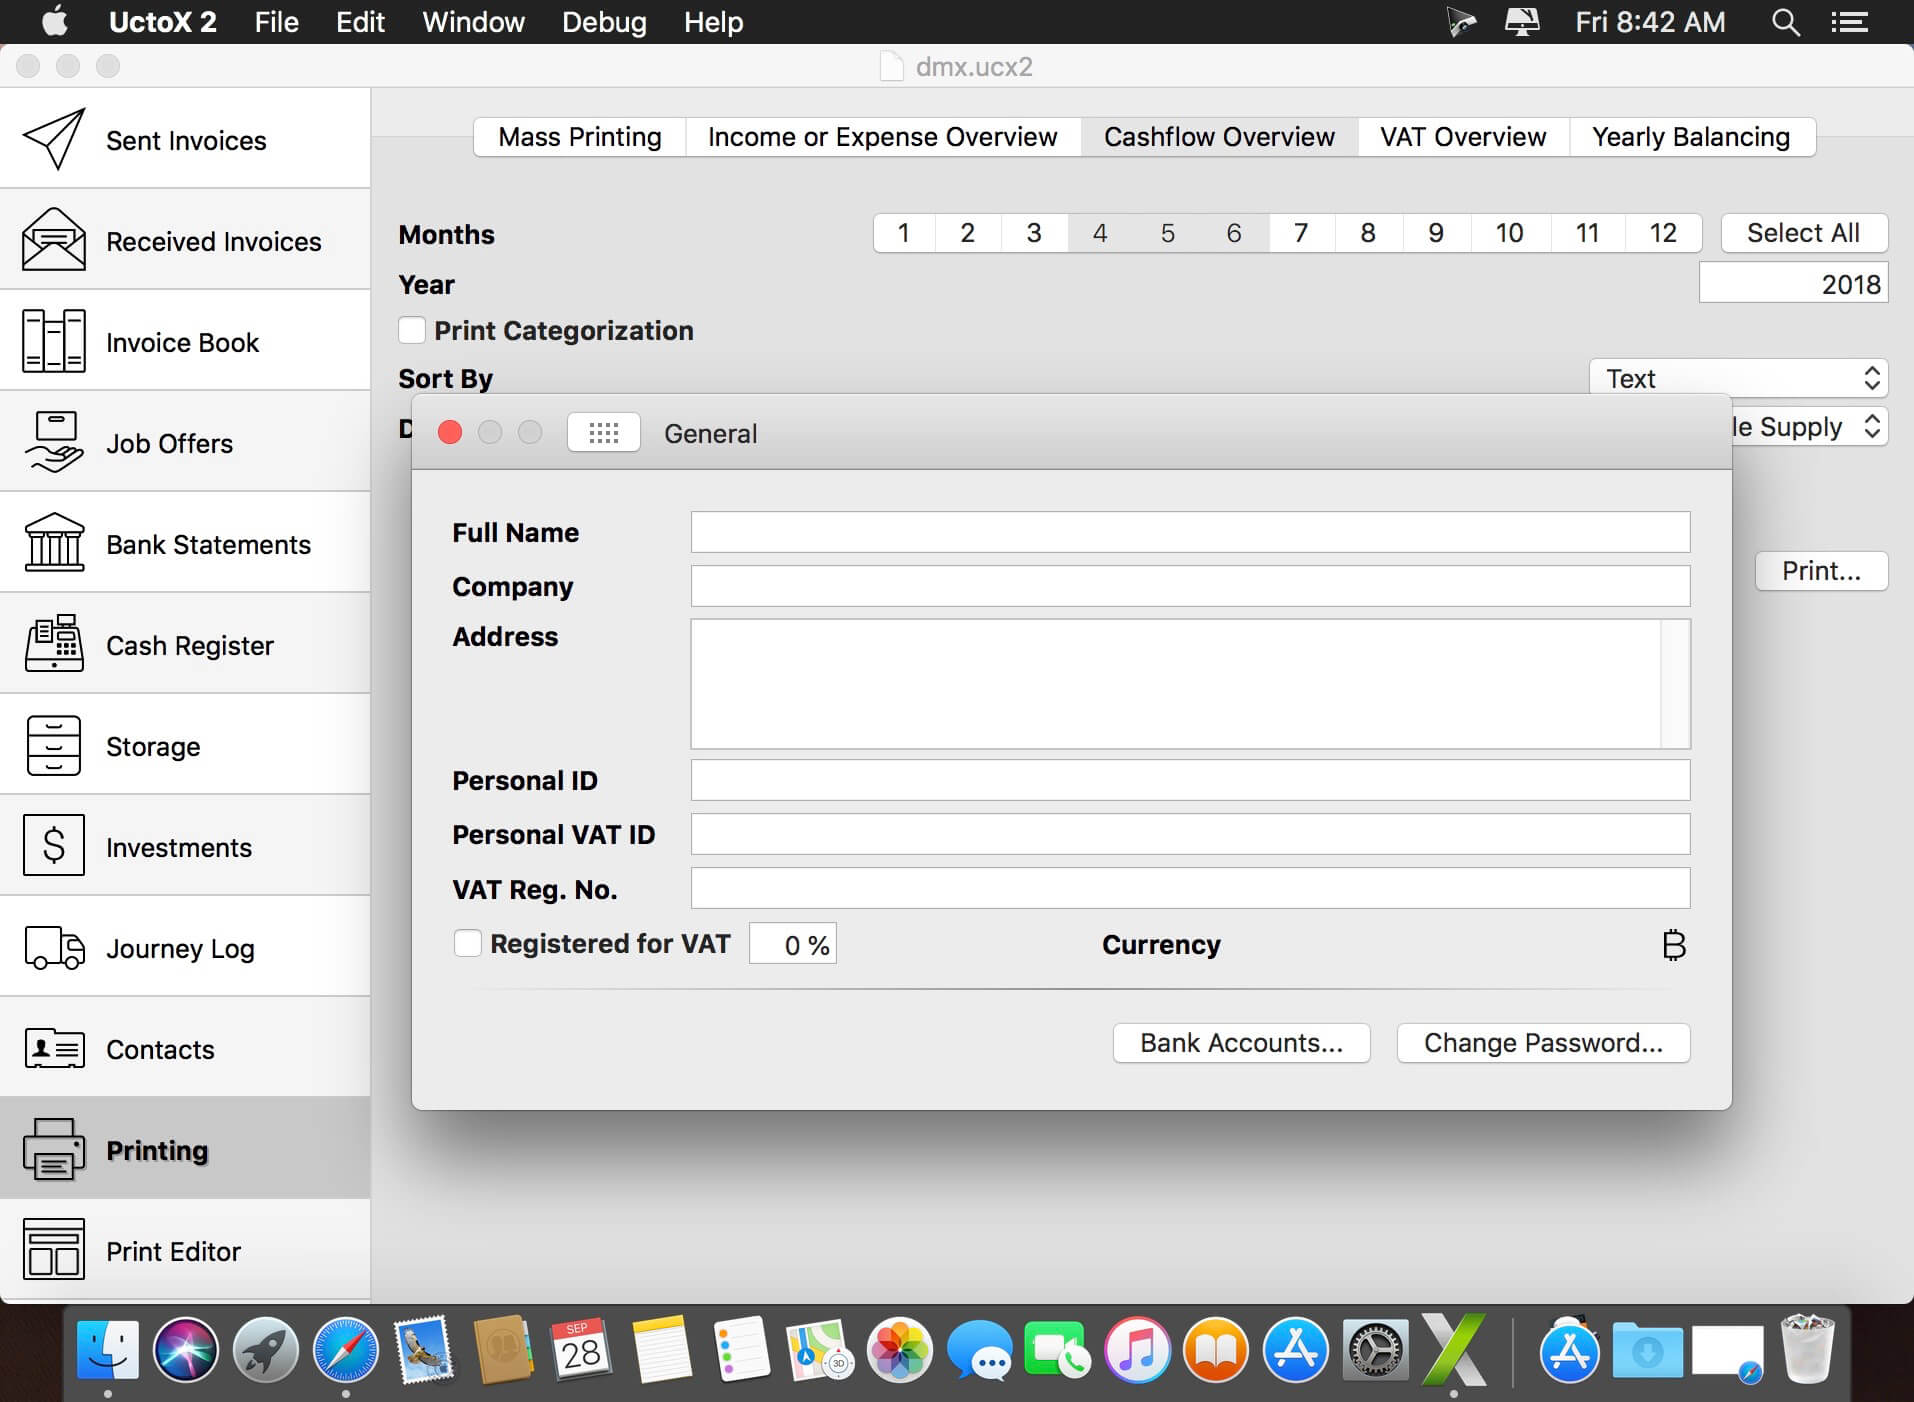Click the Journey Log truck icon

point(54,947)
